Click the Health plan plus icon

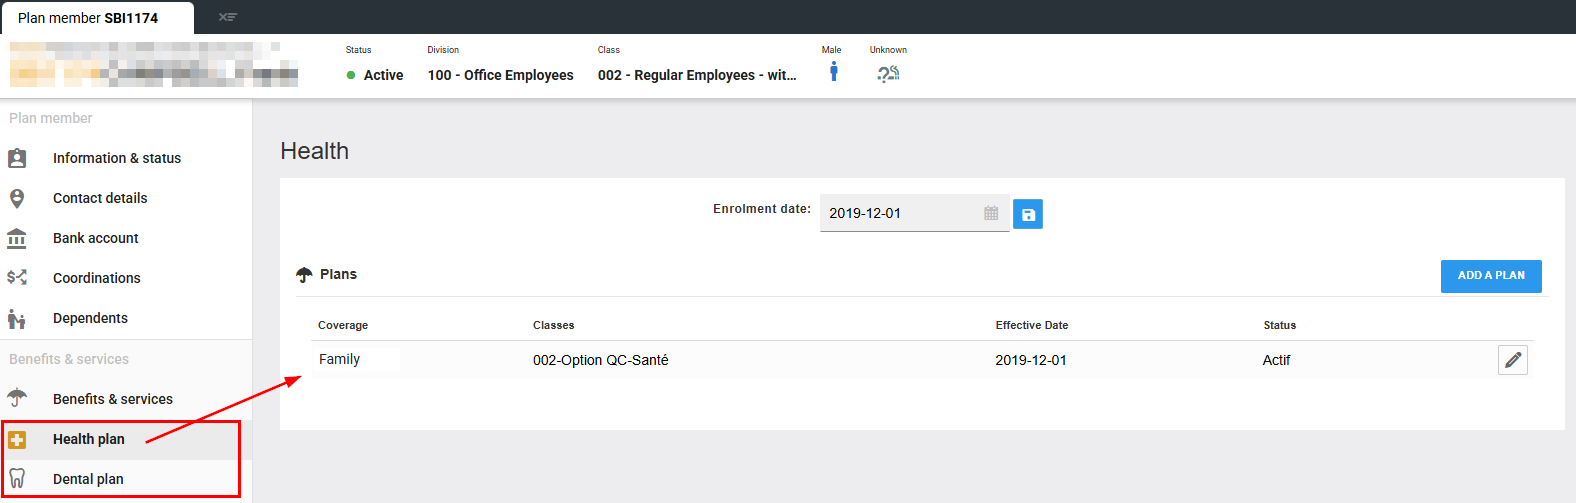click(x=17, y=439)
